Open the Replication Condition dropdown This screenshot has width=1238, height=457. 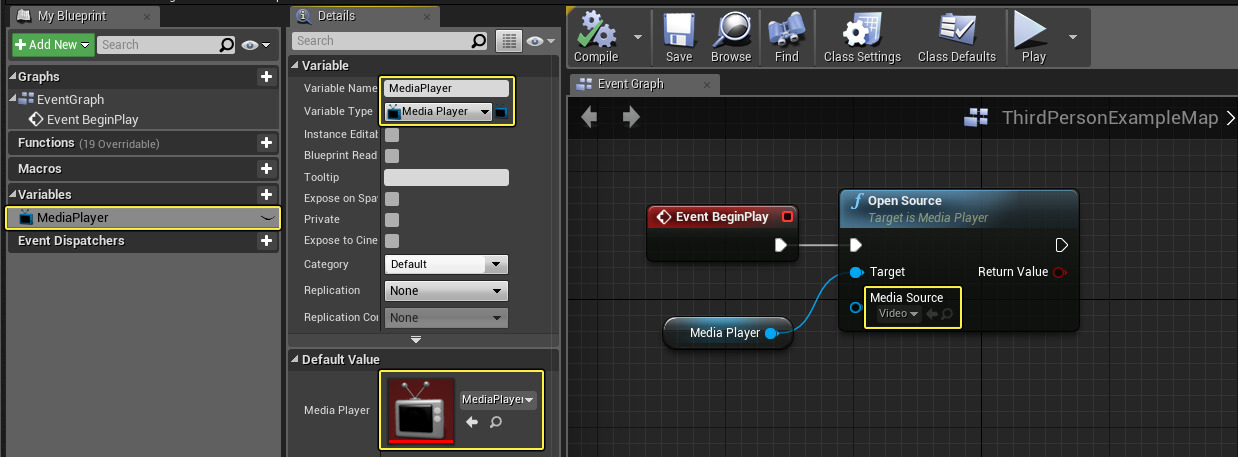(447, 317)
